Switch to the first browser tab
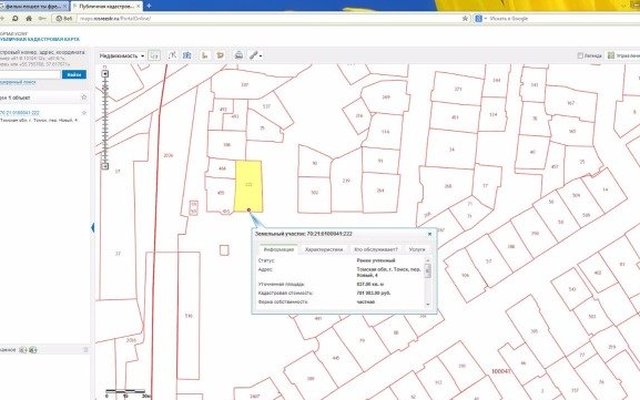Image resolution: width=640 pixels, height=400 pixels. [x=34, y=7]
